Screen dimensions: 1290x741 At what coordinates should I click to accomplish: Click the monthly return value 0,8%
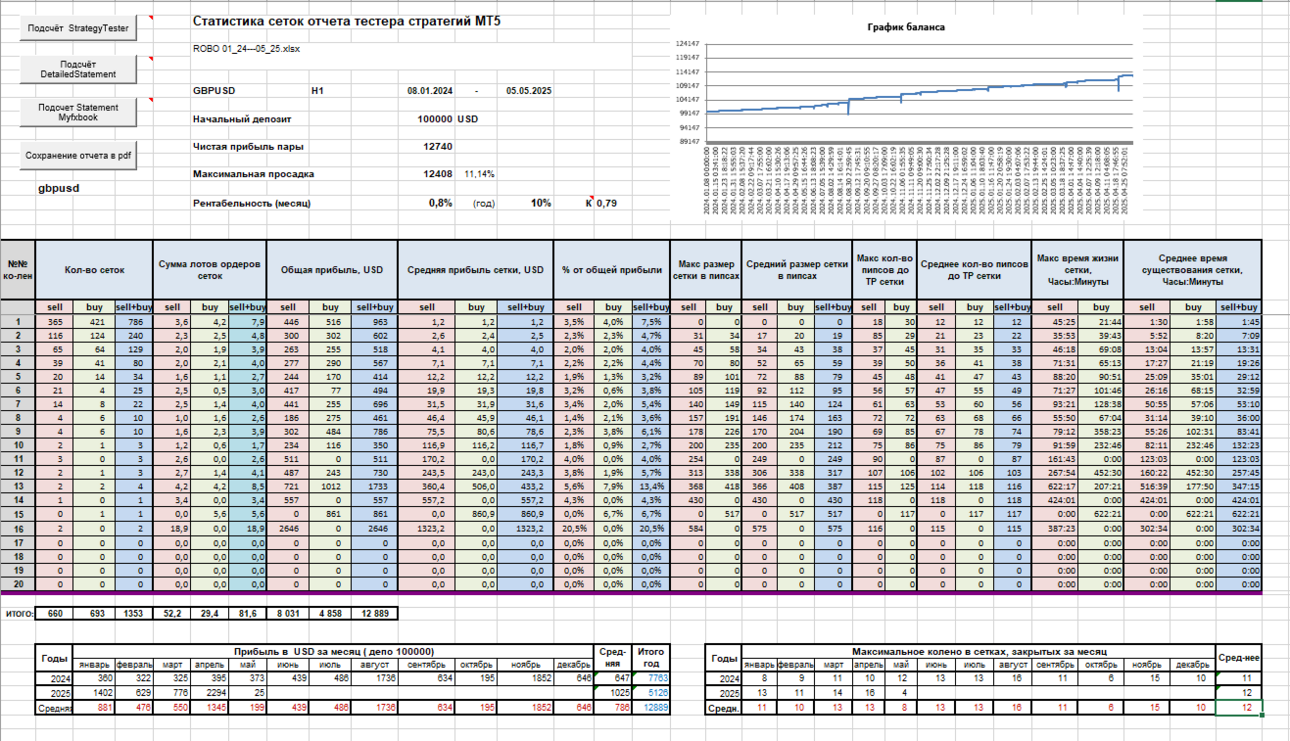441,203
